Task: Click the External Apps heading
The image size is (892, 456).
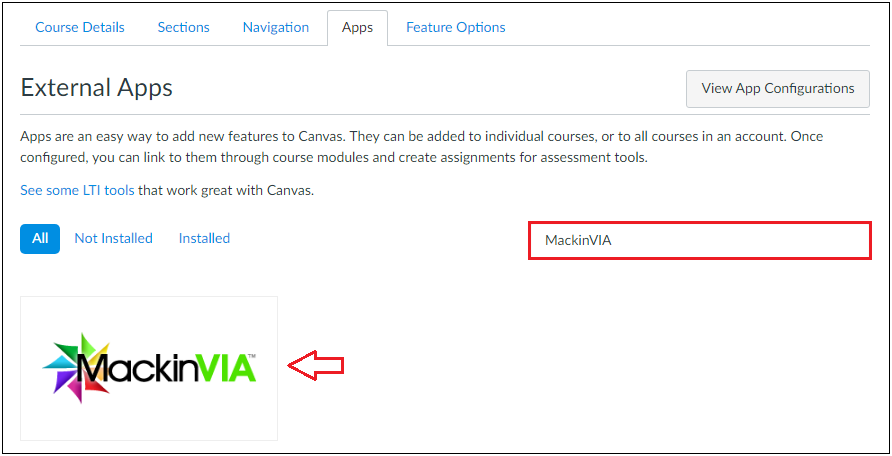Action: 97,88
